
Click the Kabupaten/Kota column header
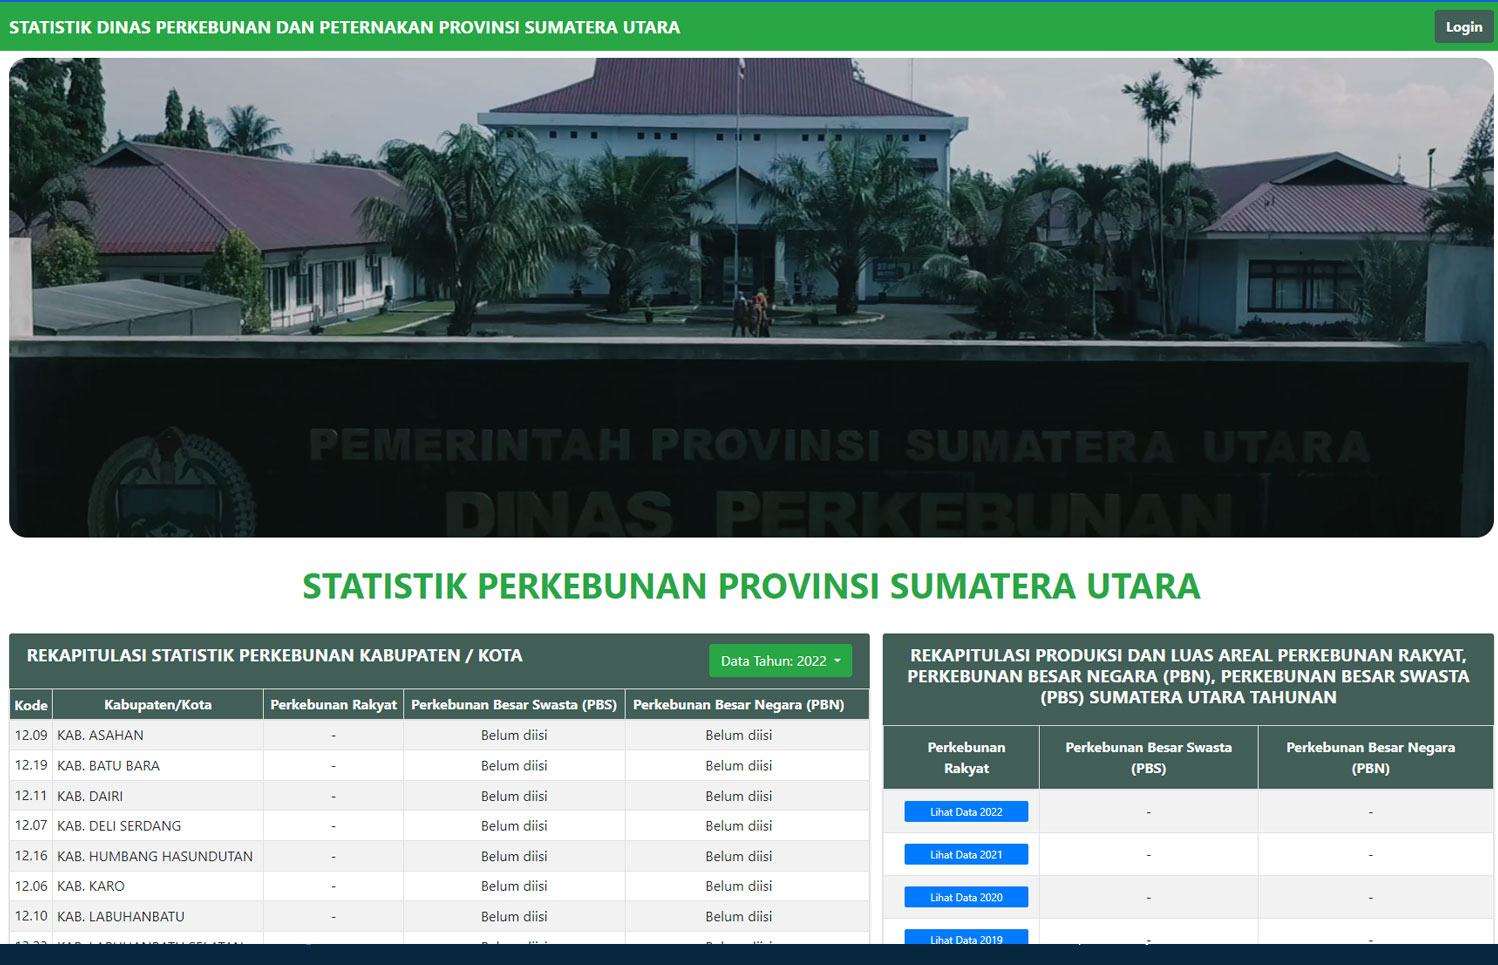[x=158, y=705]
